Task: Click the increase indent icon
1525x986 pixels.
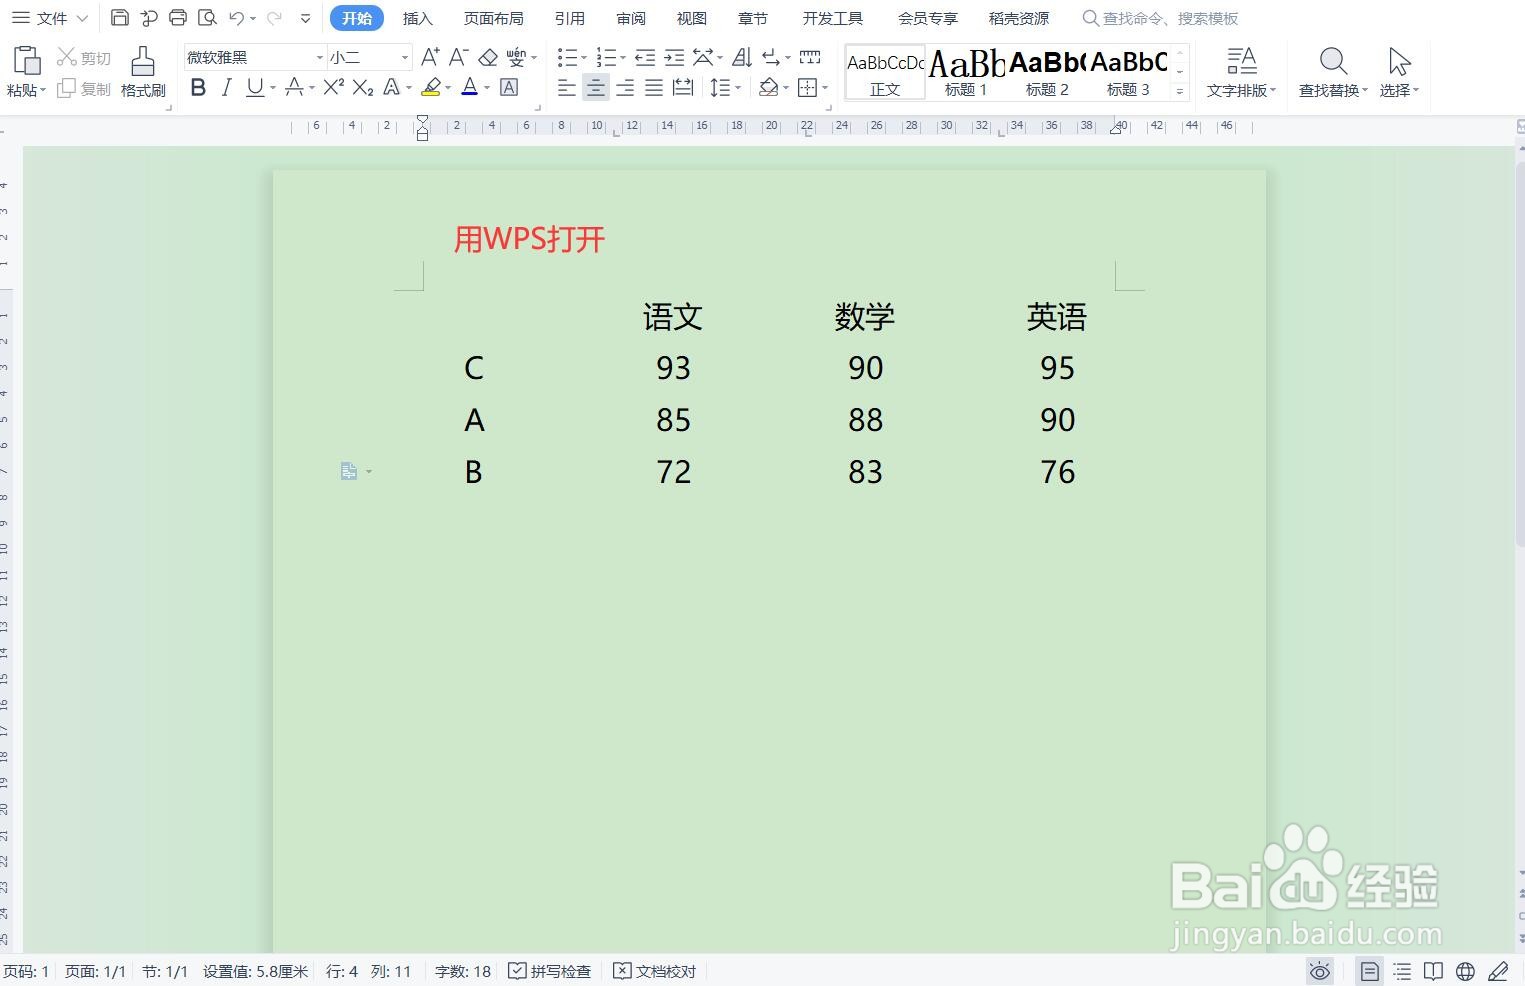Action: (x=674, y=57)
